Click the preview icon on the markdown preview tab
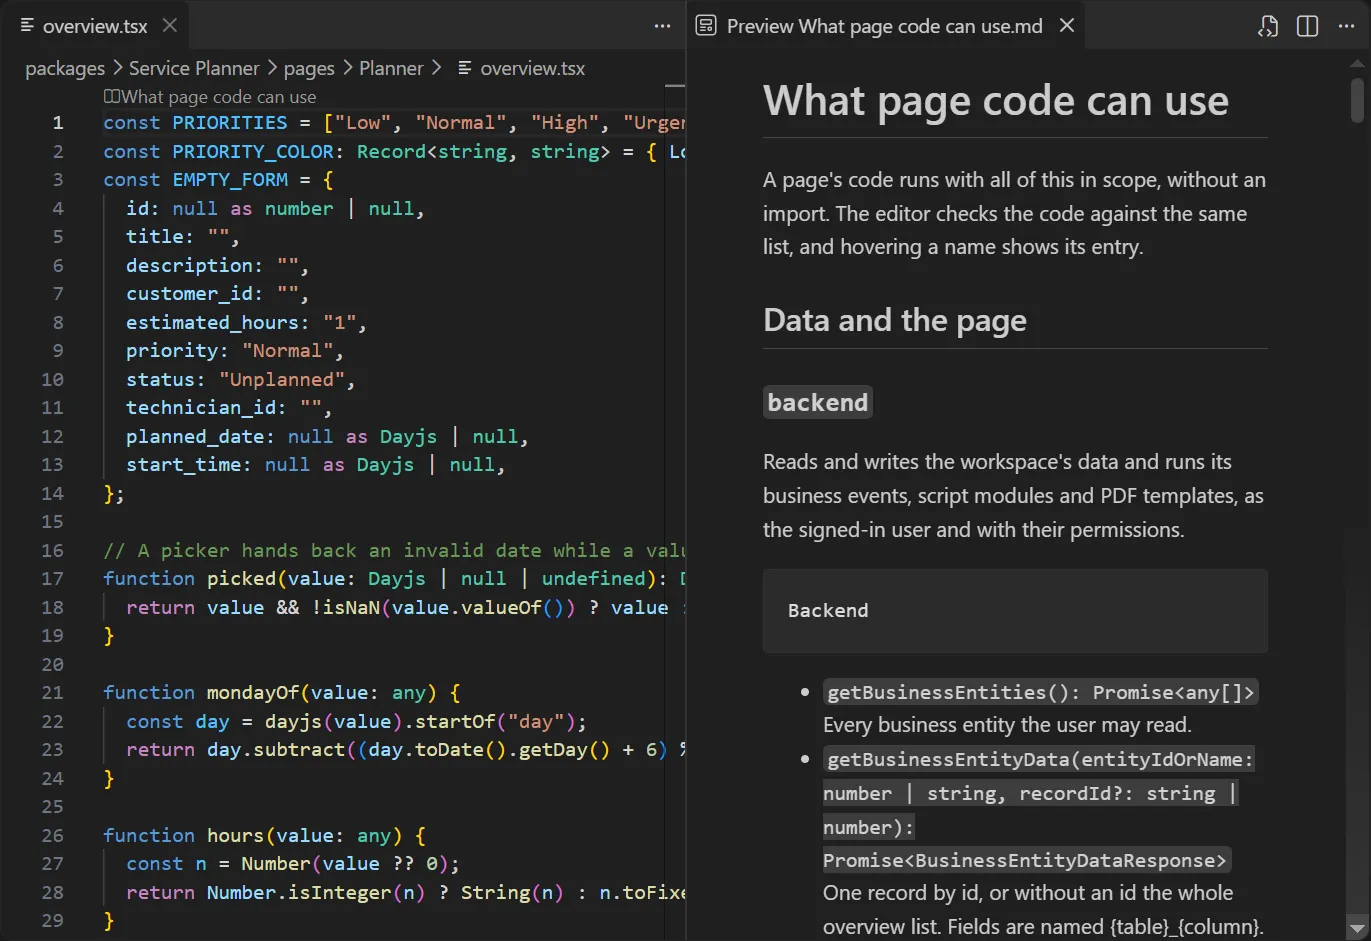 706,25
